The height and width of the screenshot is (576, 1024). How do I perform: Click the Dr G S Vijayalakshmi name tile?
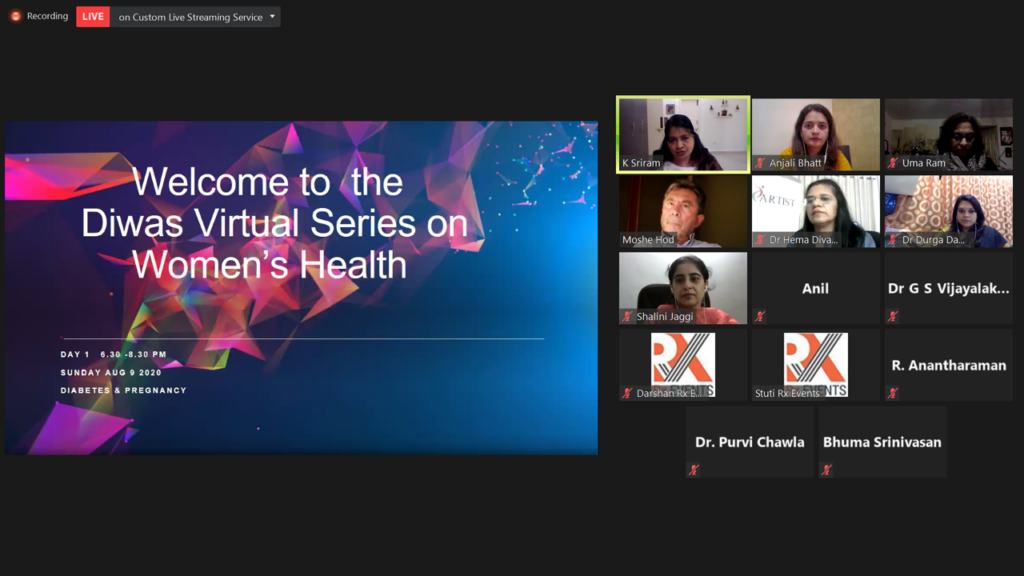(x=948, y=288)
